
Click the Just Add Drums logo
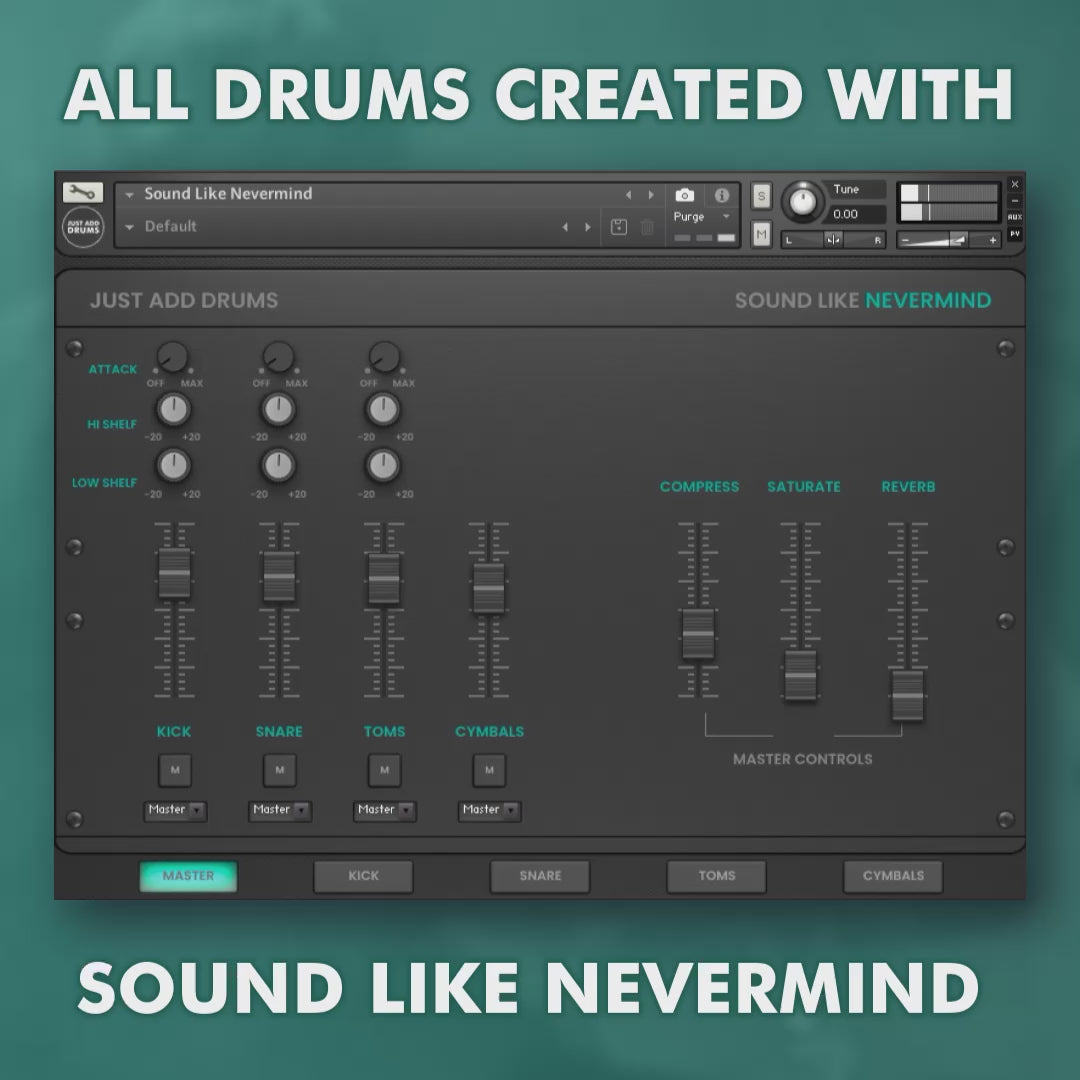(x=82, y=227)
